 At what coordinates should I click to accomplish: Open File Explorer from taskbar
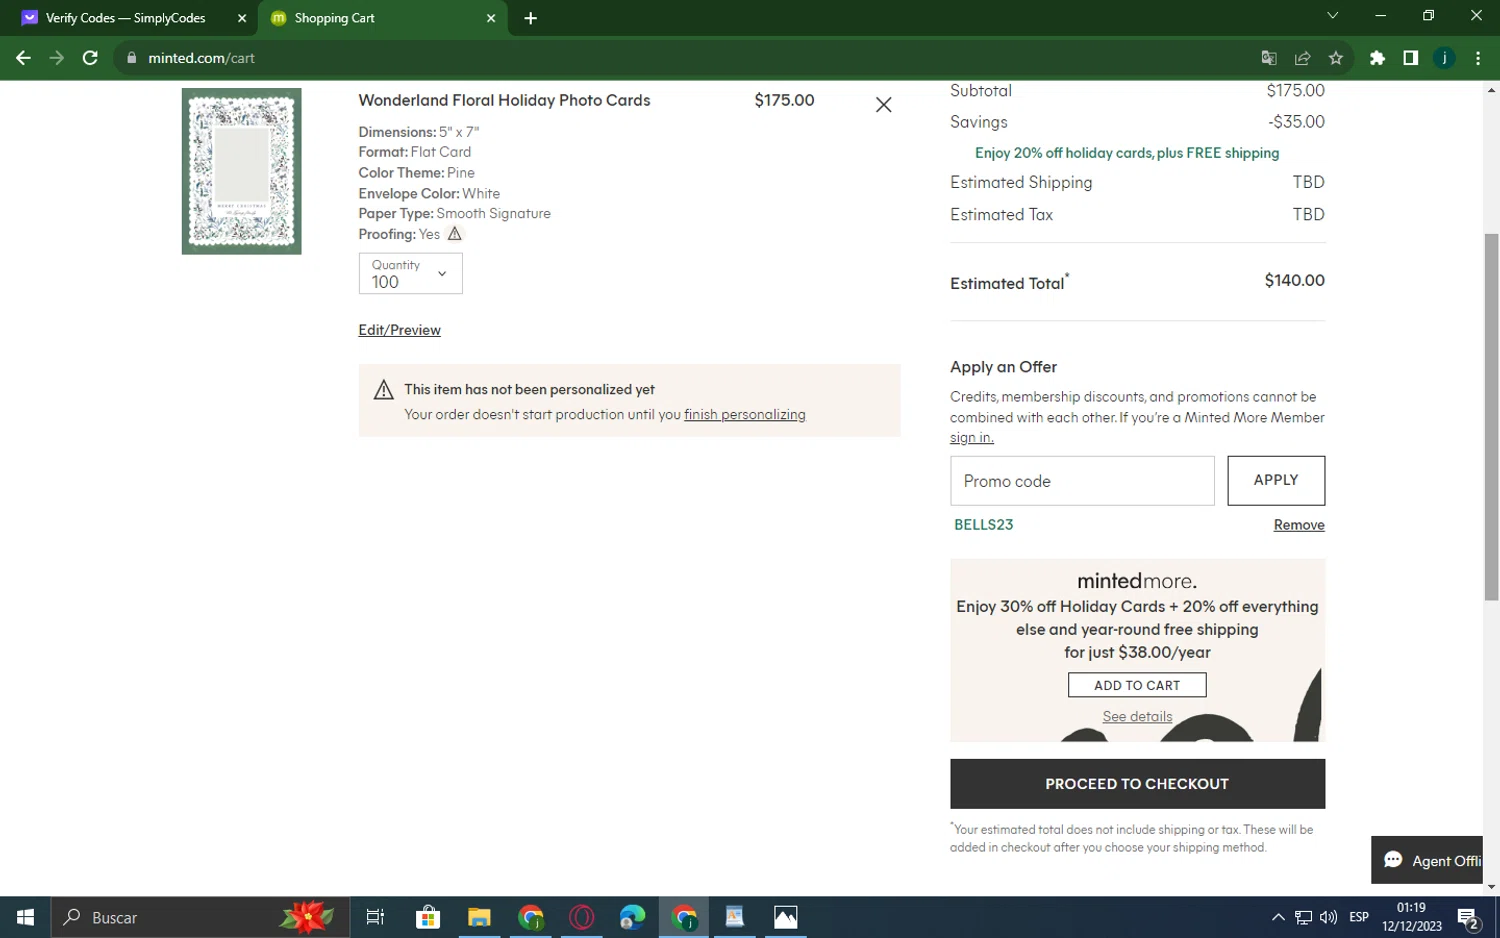[x=479, y=917]
